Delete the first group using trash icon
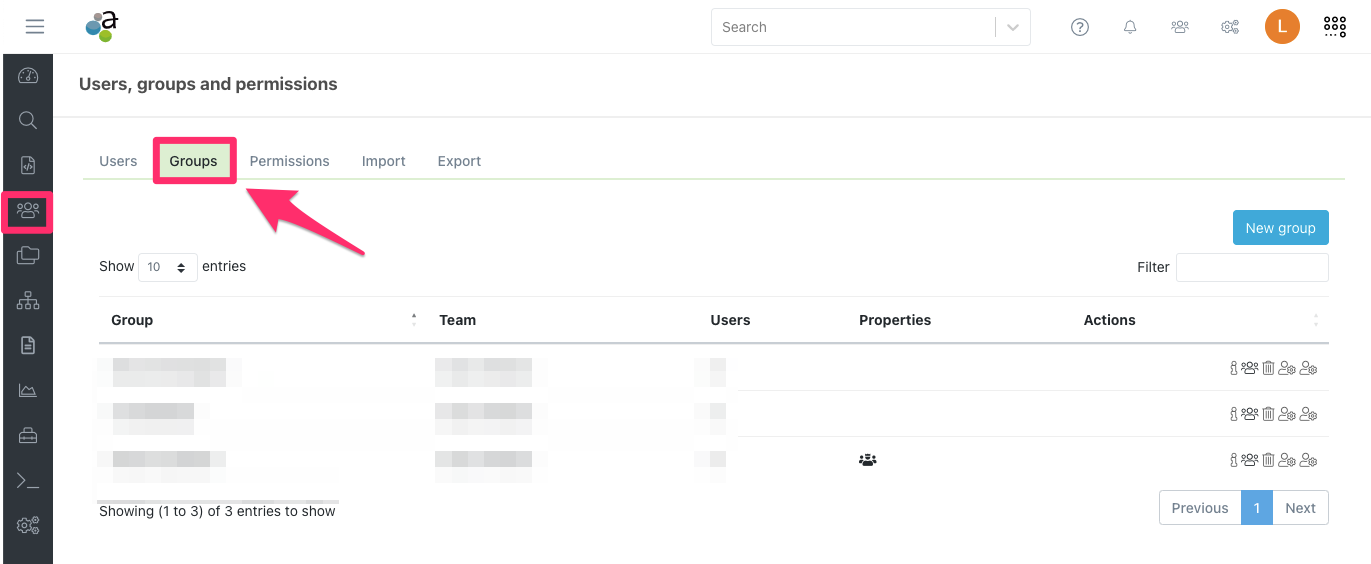The width and height of the screenshot is (1371, 564). tap(1268, 368)
